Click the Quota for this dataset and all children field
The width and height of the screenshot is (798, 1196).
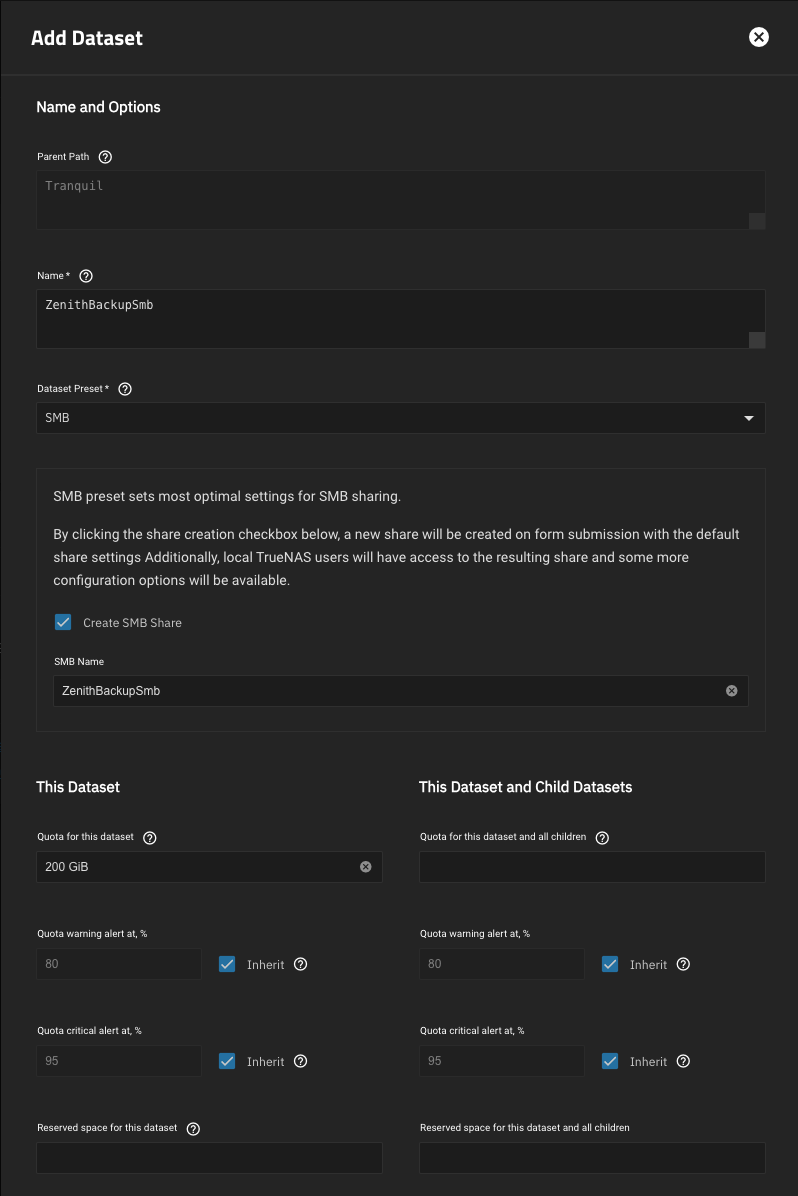(x=592, y=867)
